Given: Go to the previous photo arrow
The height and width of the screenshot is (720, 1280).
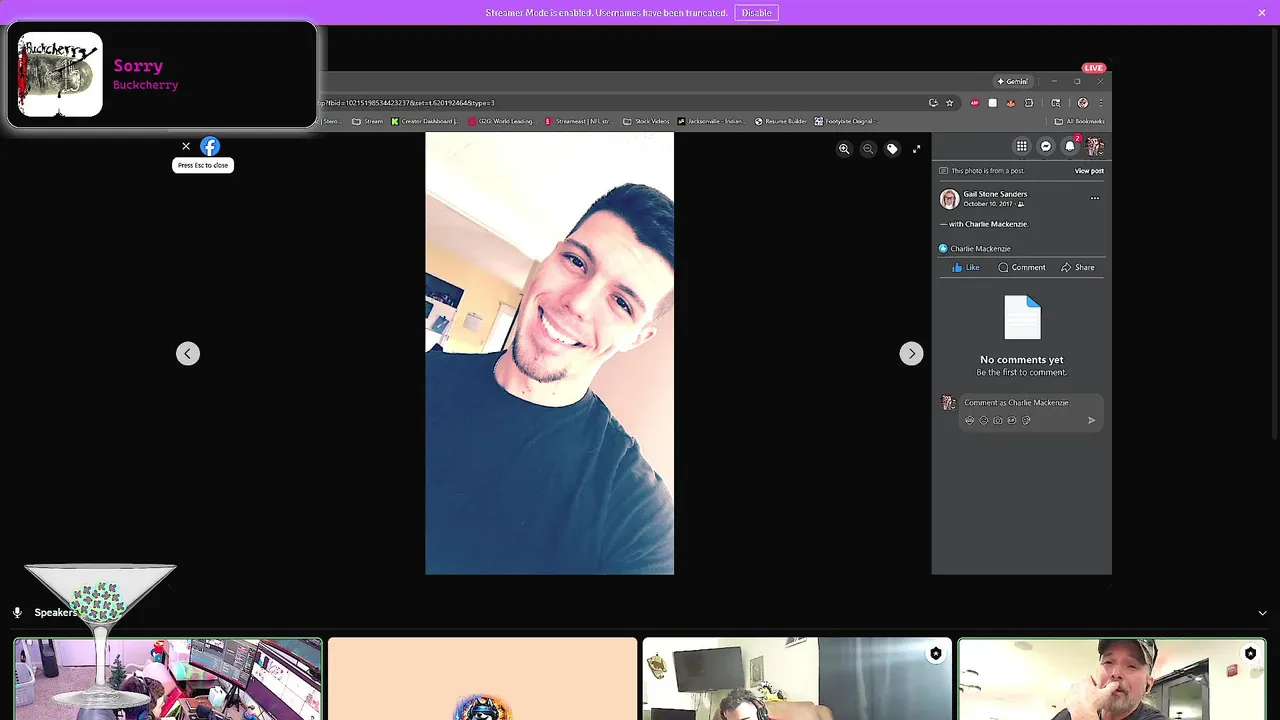Looking at the screenshot, I should (188, 353).
